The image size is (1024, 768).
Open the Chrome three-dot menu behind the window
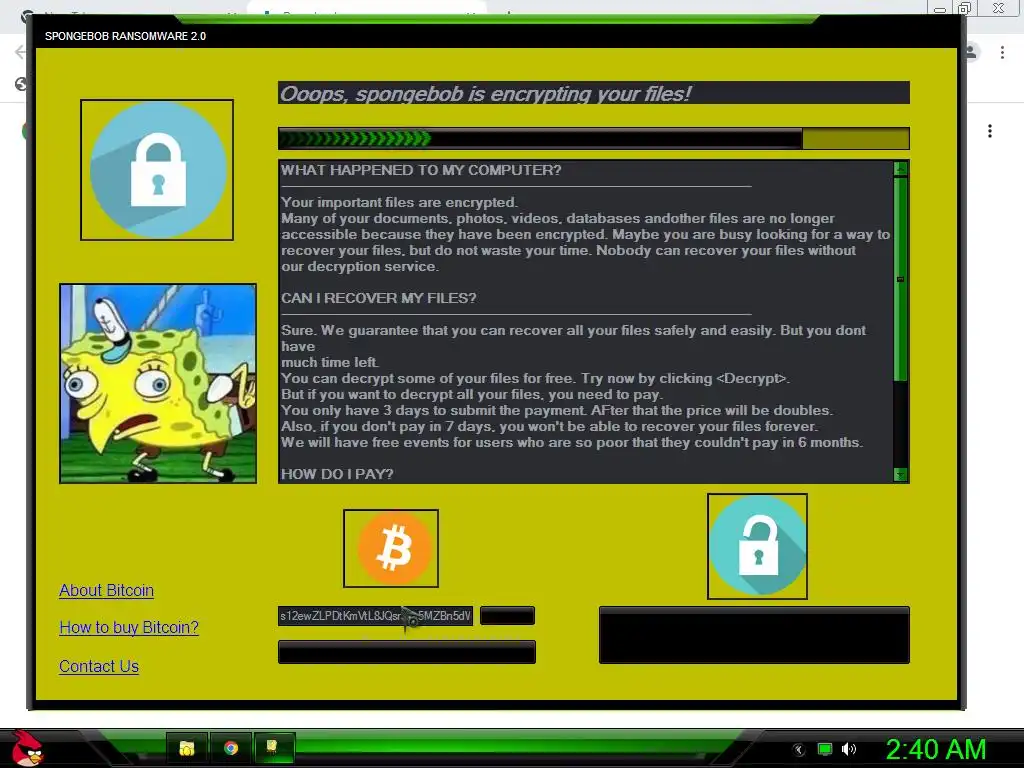(x=1002, y=52)
